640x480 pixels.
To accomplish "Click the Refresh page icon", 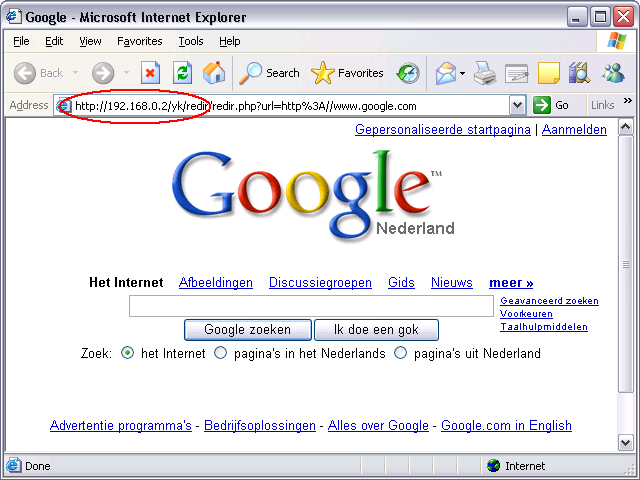I will (182, 73).
